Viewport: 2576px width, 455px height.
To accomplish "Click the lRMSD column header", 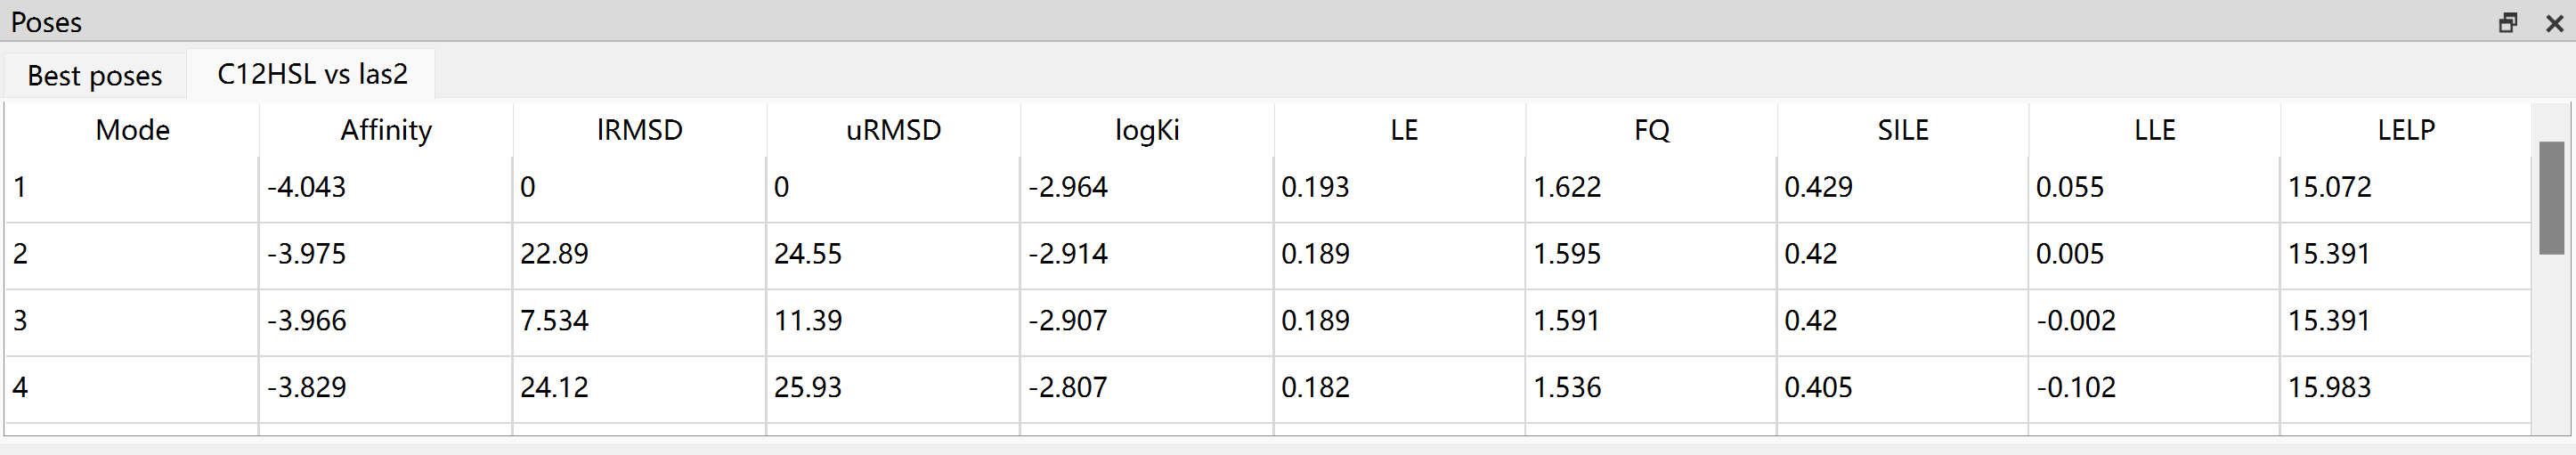I will click(640, 130).
